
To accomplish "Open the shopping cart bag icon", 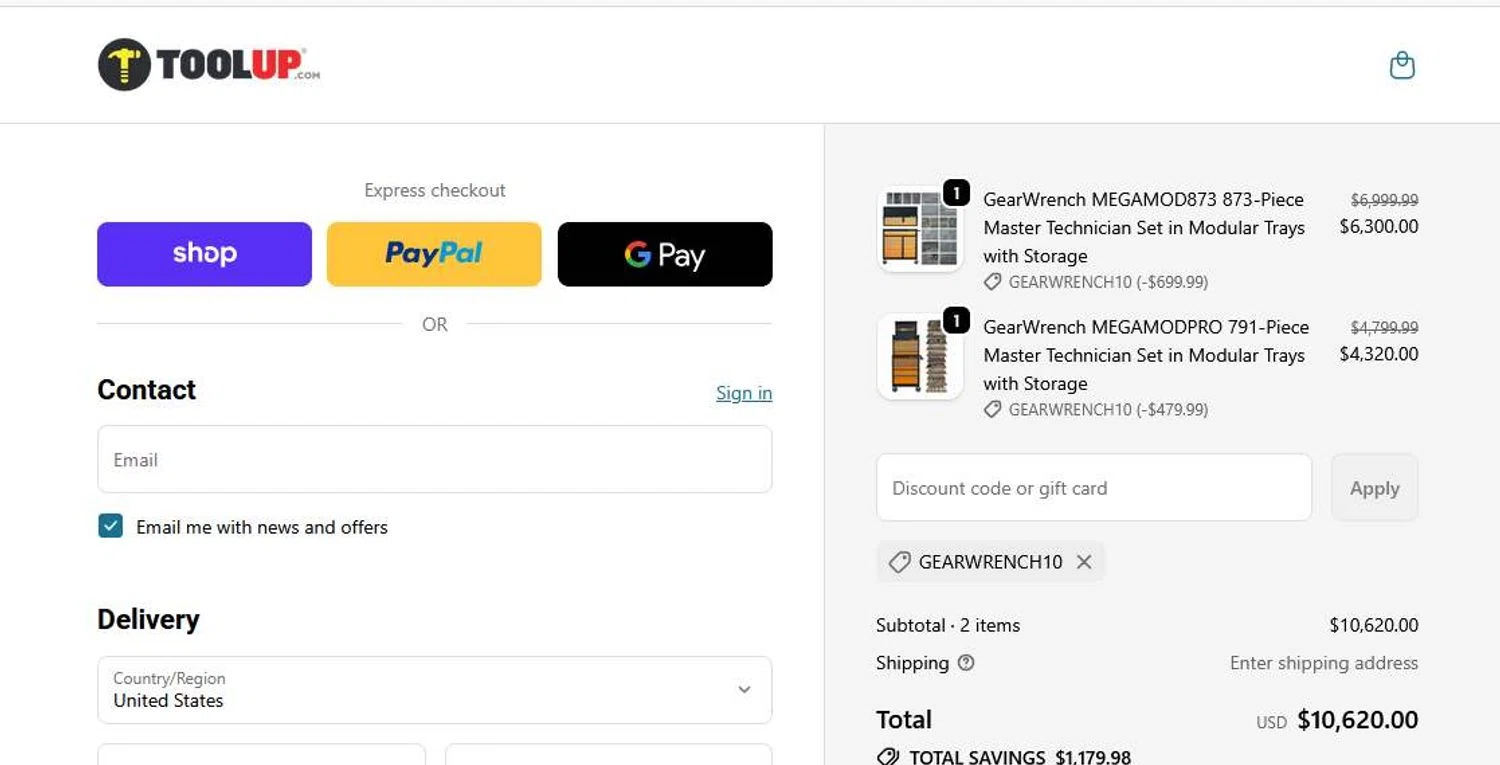I will point(1402,66).
